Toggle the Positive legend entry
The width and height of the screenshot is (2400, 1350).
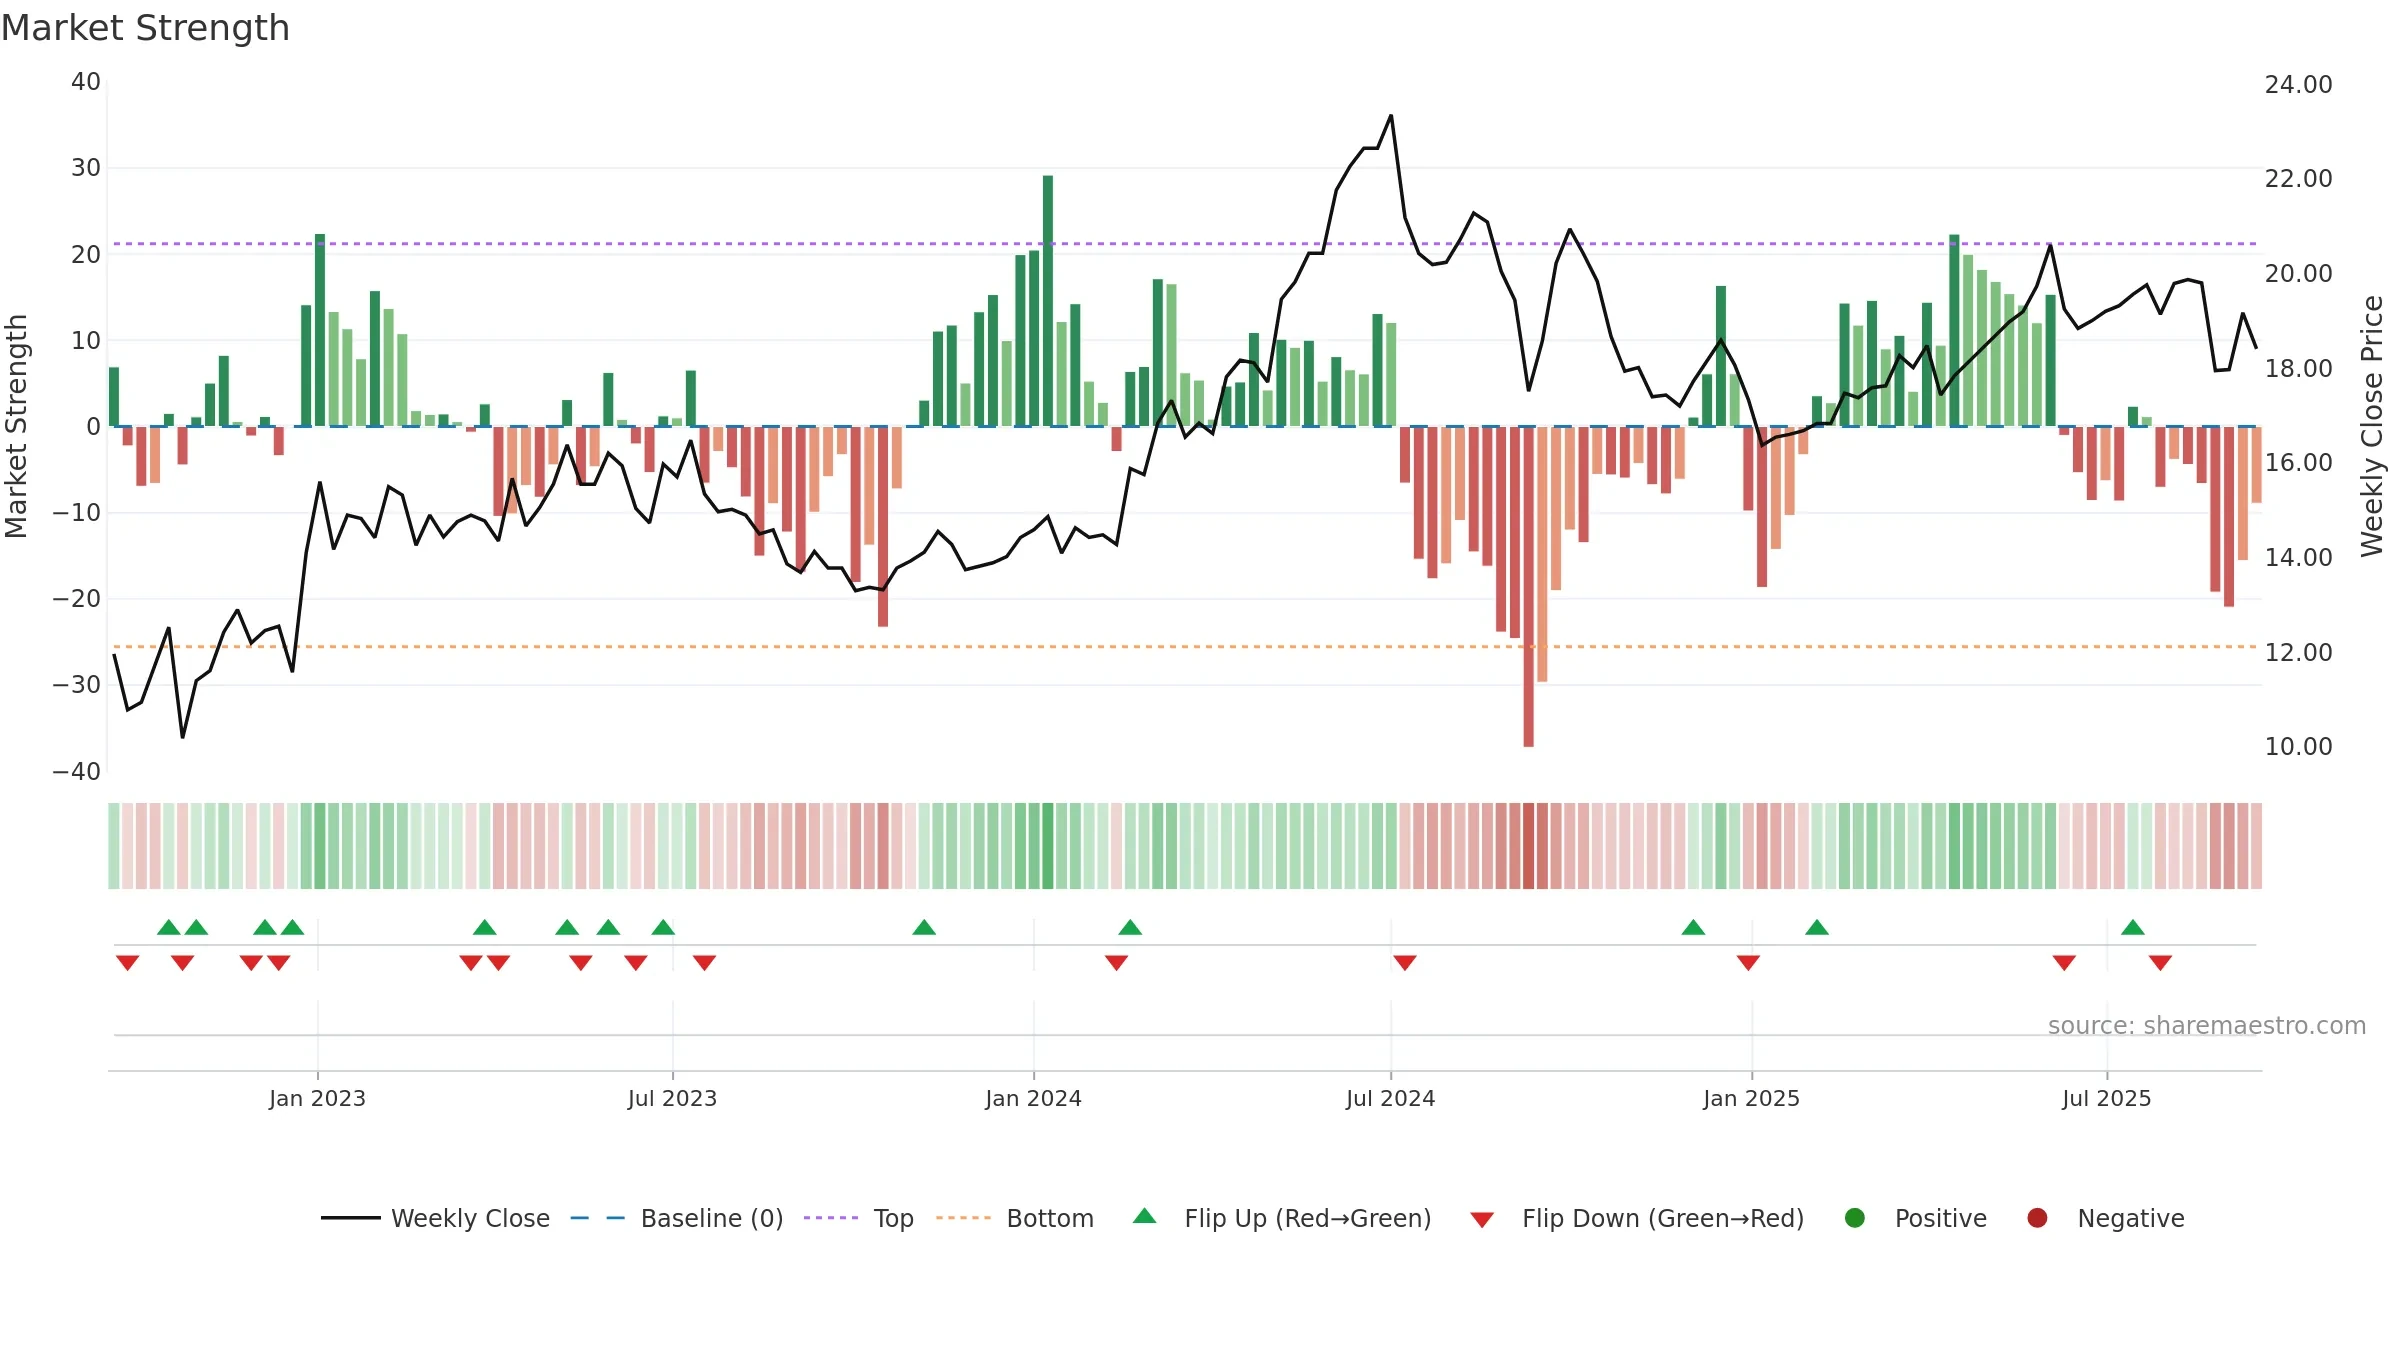1915,1218
